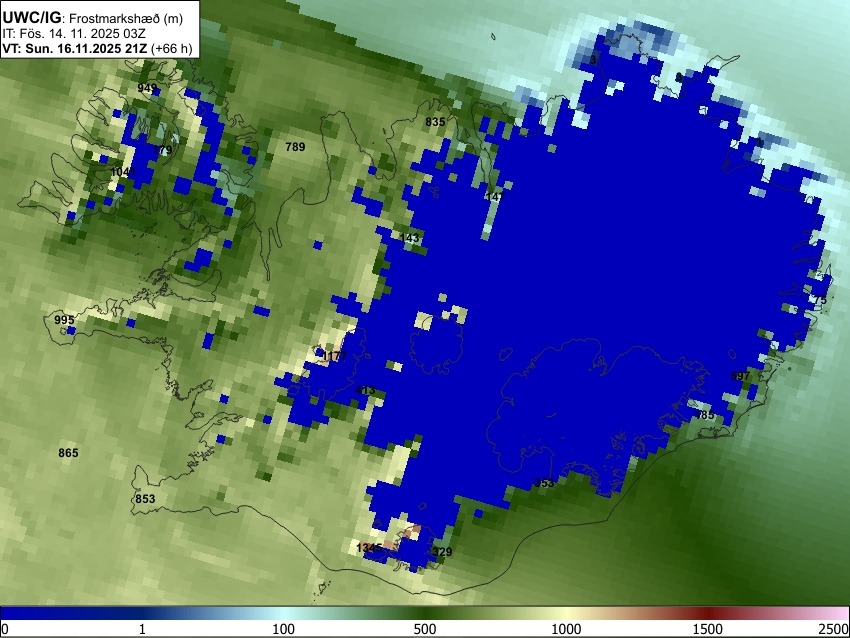Click the map value 1041
The width and height of the screenshot is (850, 638).
[x=123, y=172]
